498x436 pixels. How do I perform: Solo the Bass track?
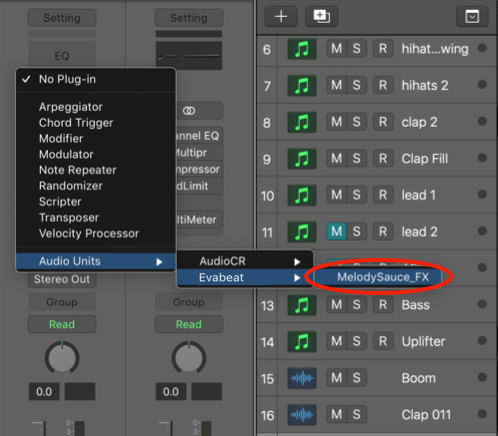point(356,304)
